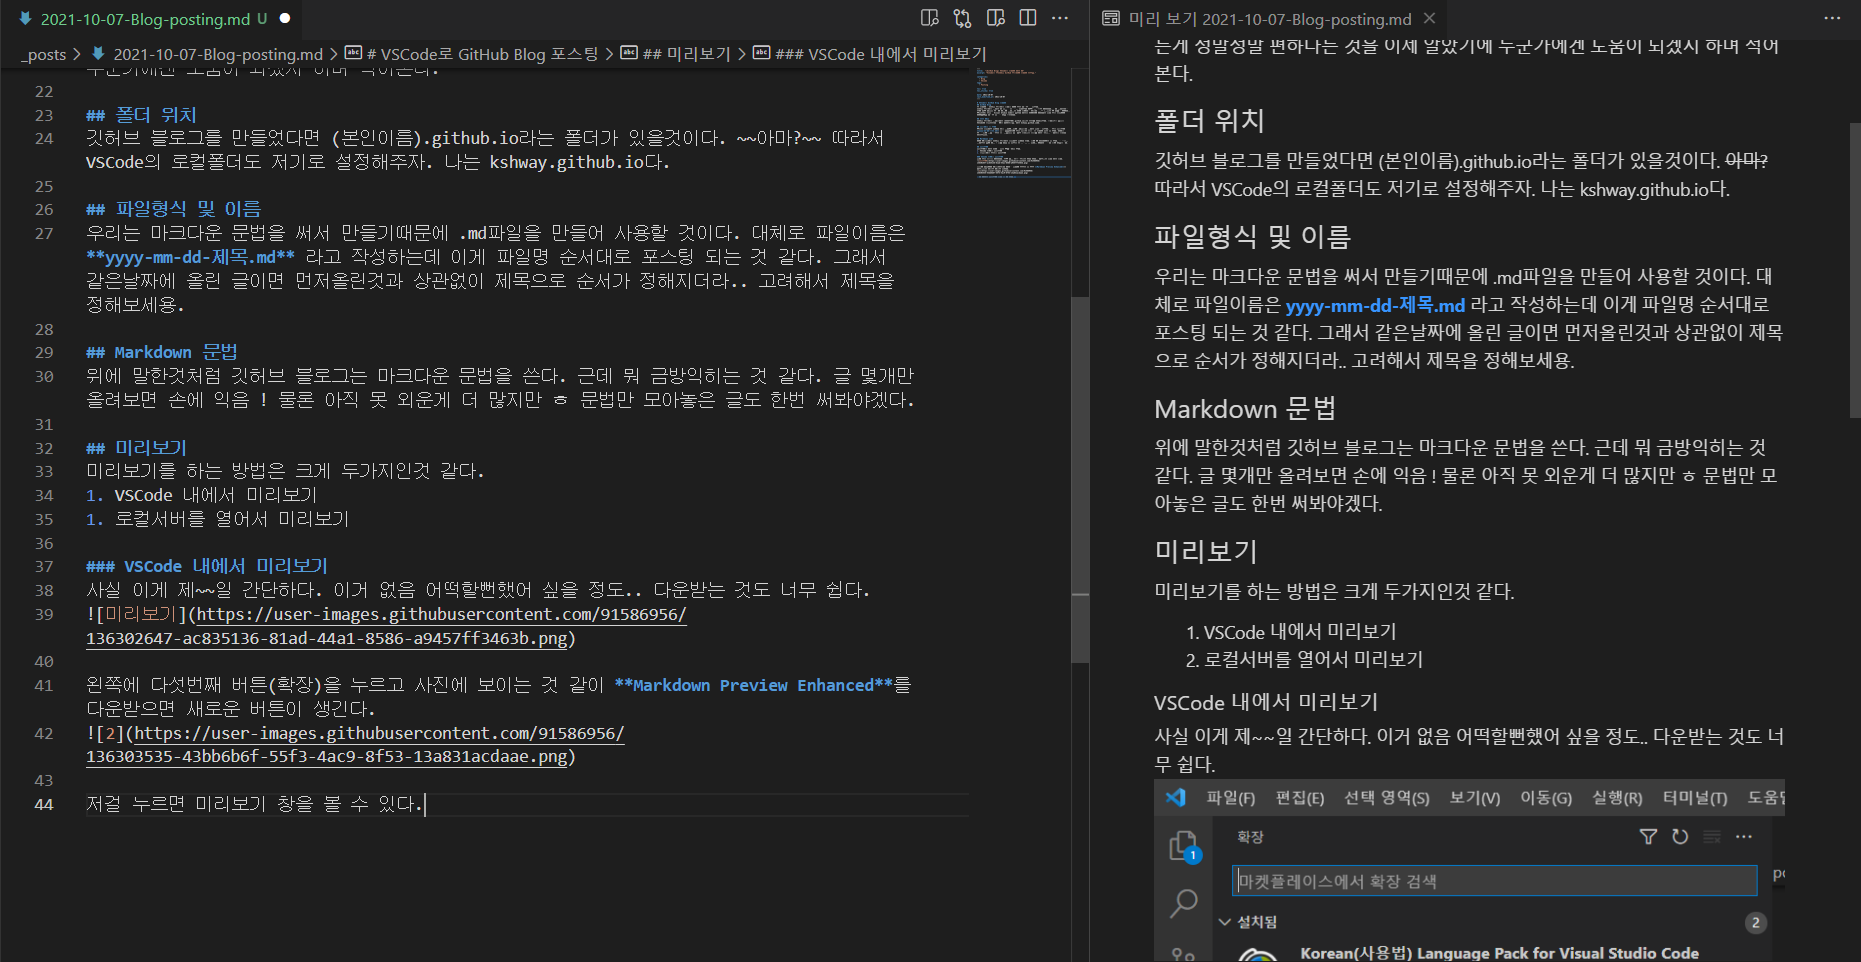Click filter funnel icon in embedded screenshot

(1649, 837)
